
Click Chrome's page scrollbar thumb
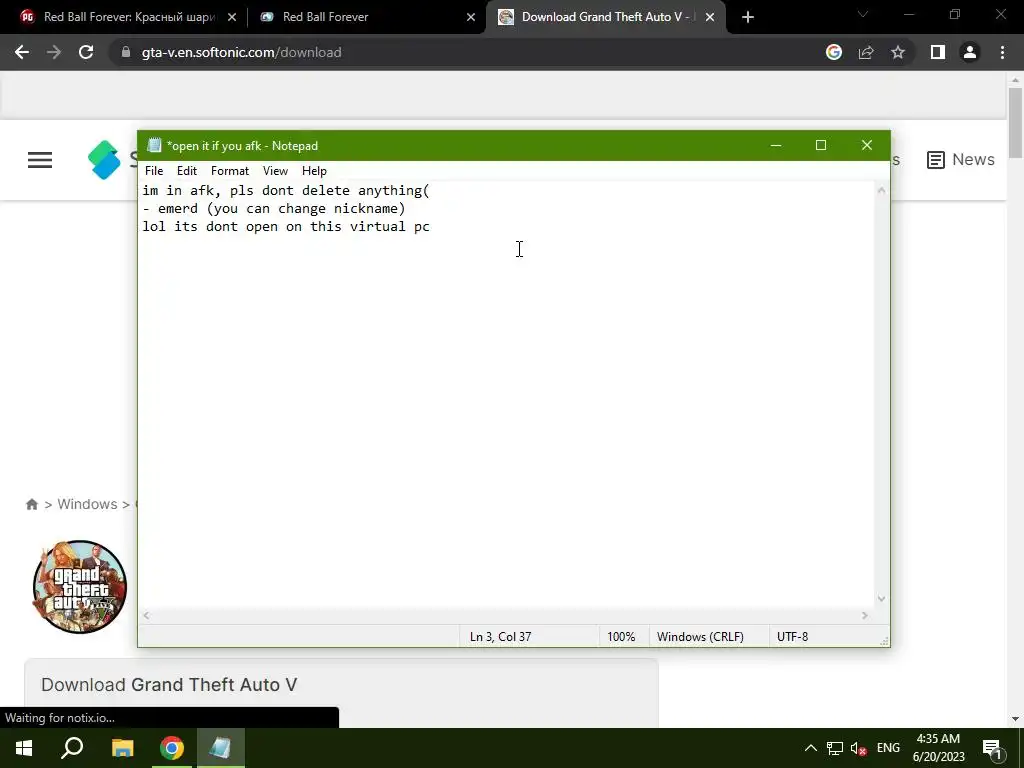(1015, 123)
